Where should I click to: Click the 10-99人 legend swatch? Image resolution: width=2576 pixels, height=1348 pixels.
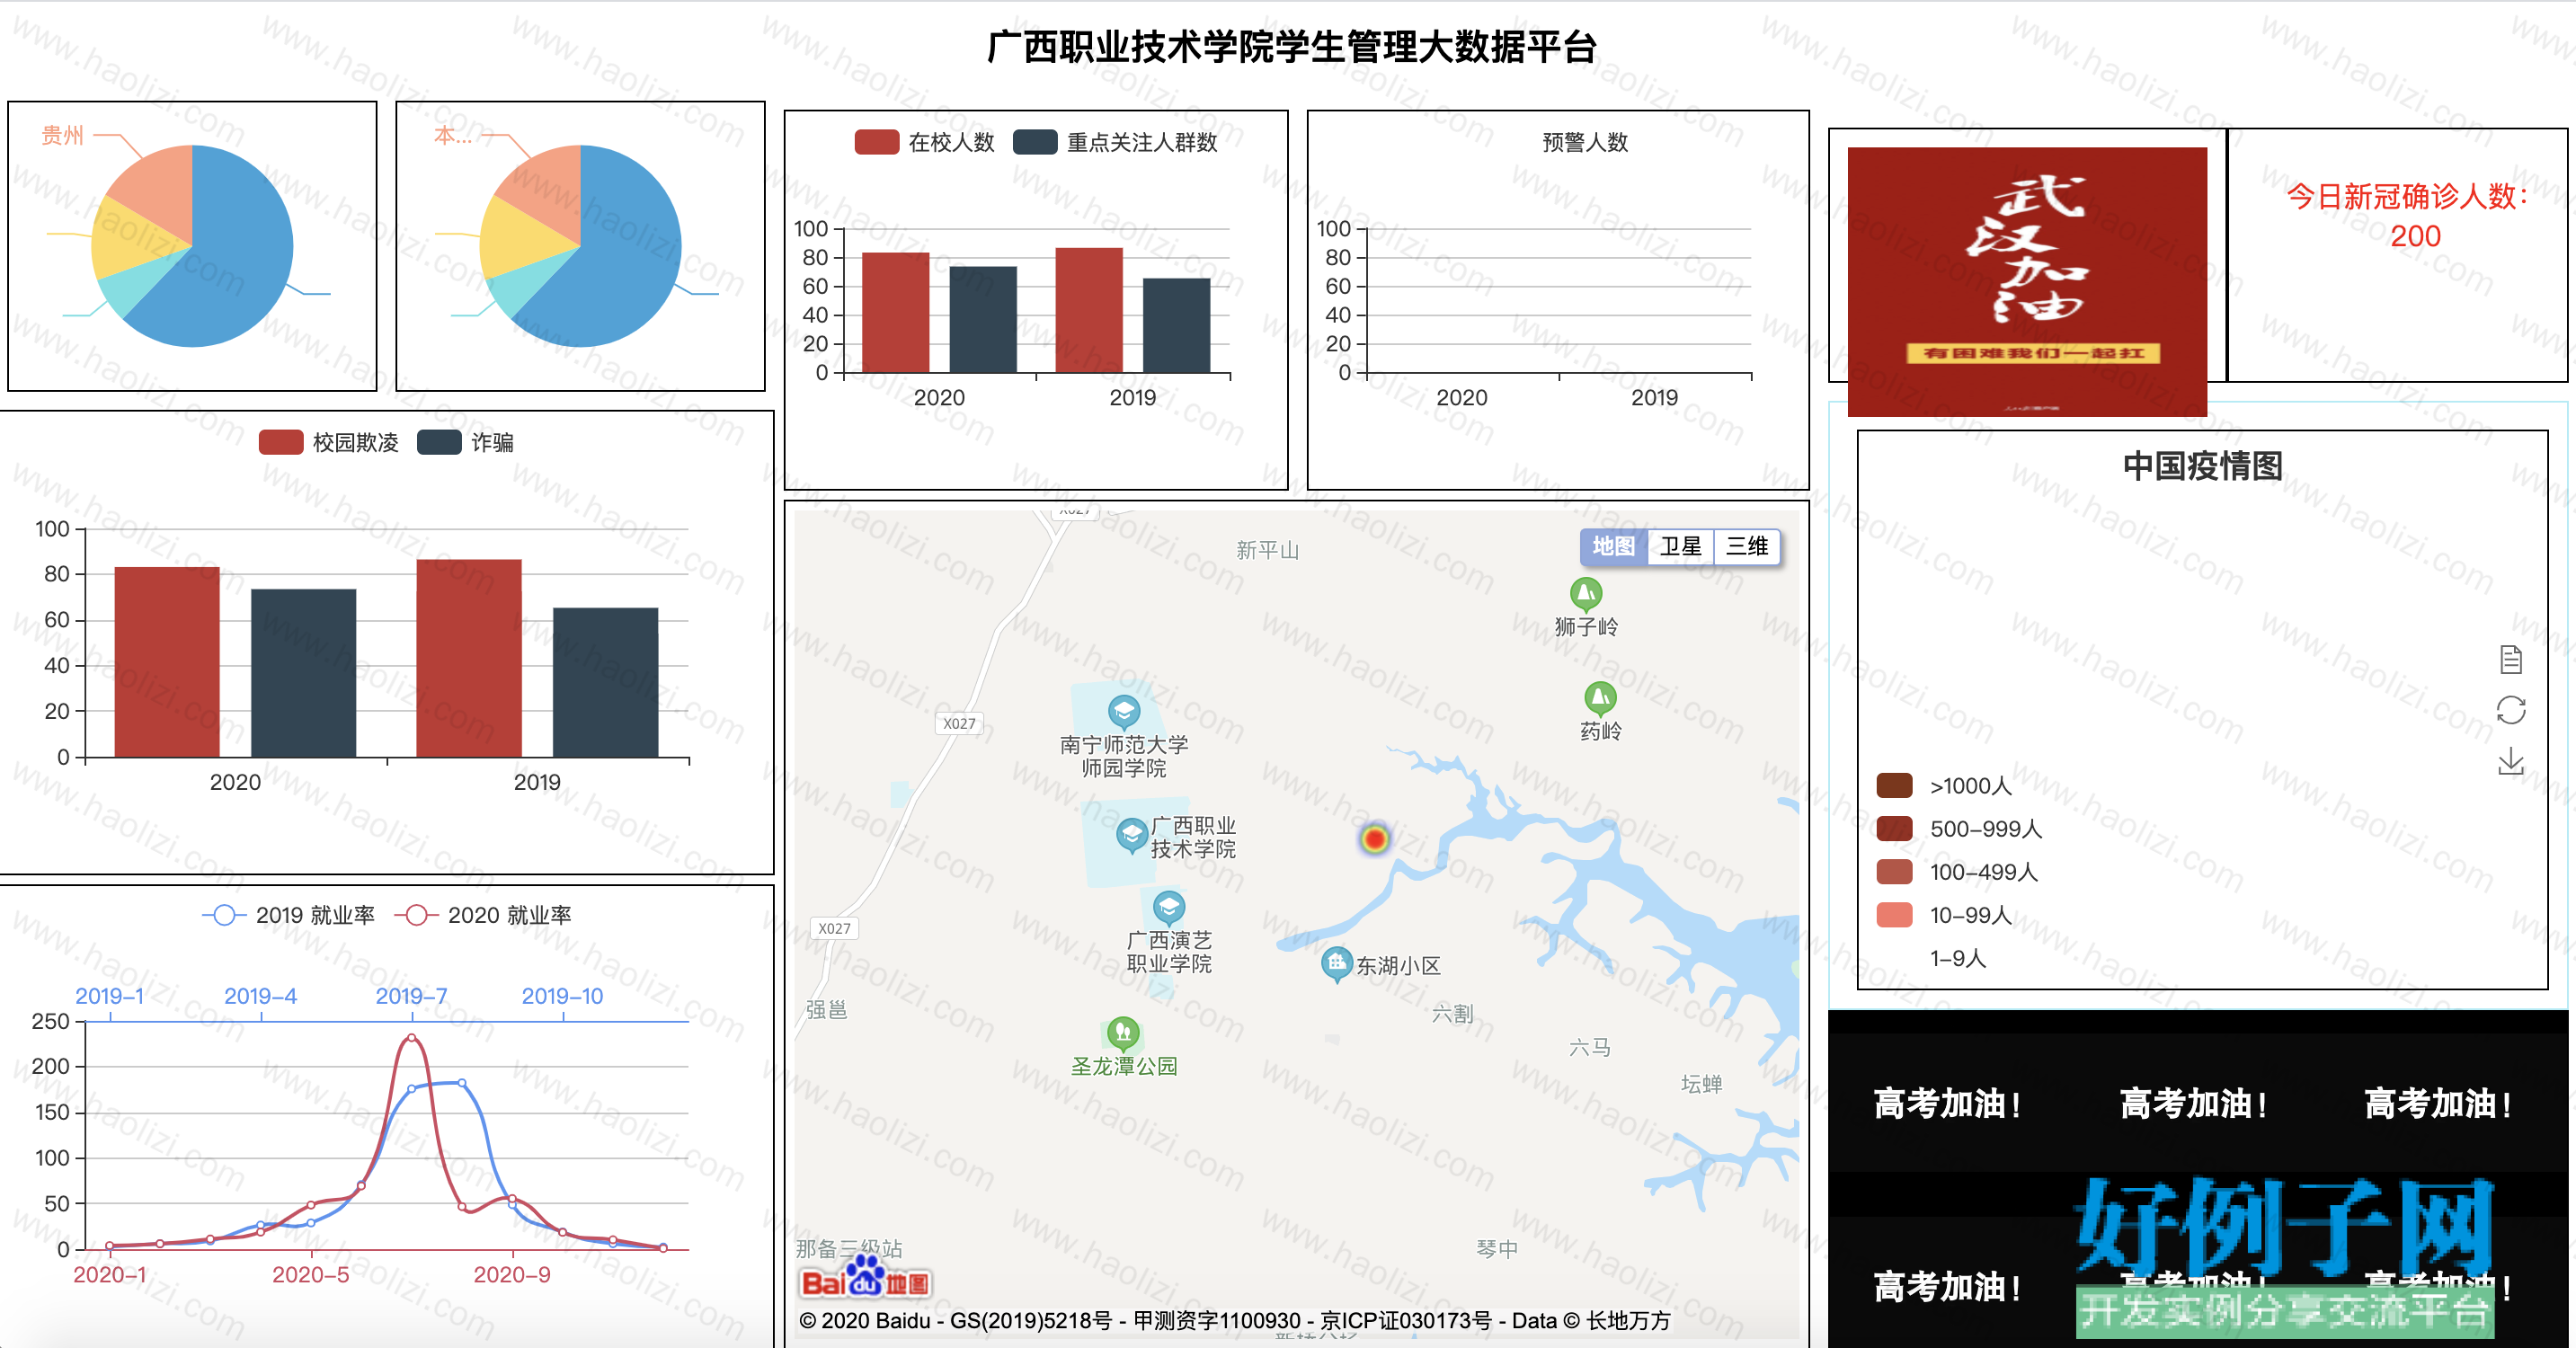click(x=1894, y=915)
